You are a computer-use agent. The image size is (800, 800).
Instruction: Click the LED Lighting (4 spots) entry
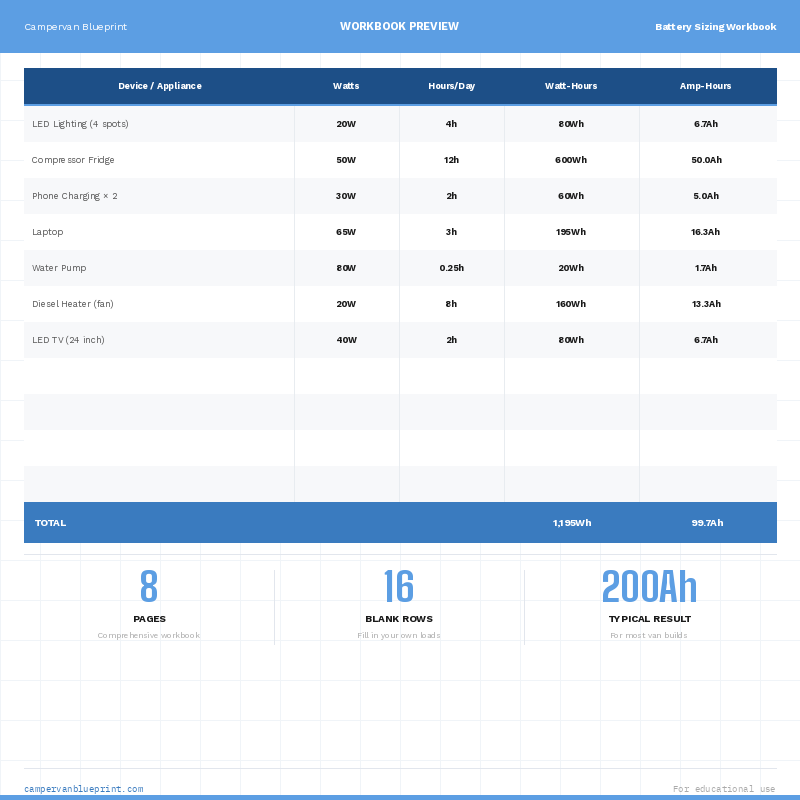pyautogui.click(x=80, y=124)
